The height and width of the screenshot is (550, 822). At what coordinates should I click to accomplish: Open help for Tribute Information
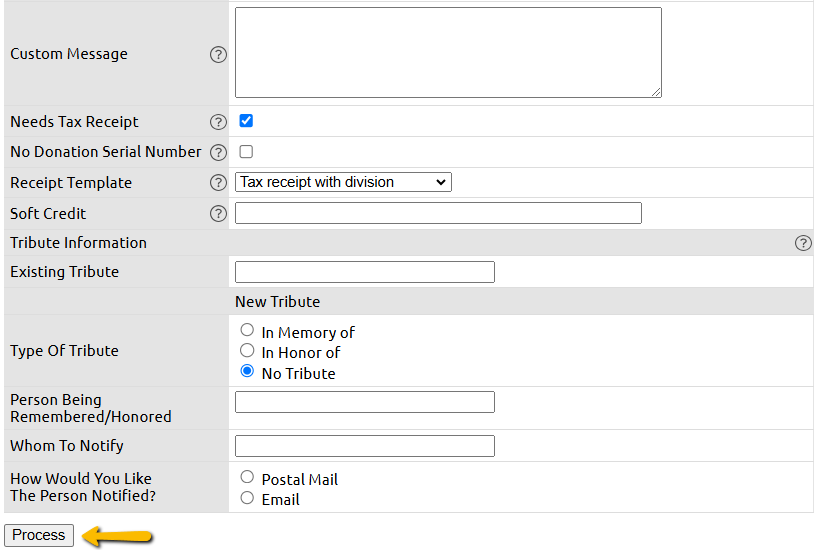click(x=803, y=243)
